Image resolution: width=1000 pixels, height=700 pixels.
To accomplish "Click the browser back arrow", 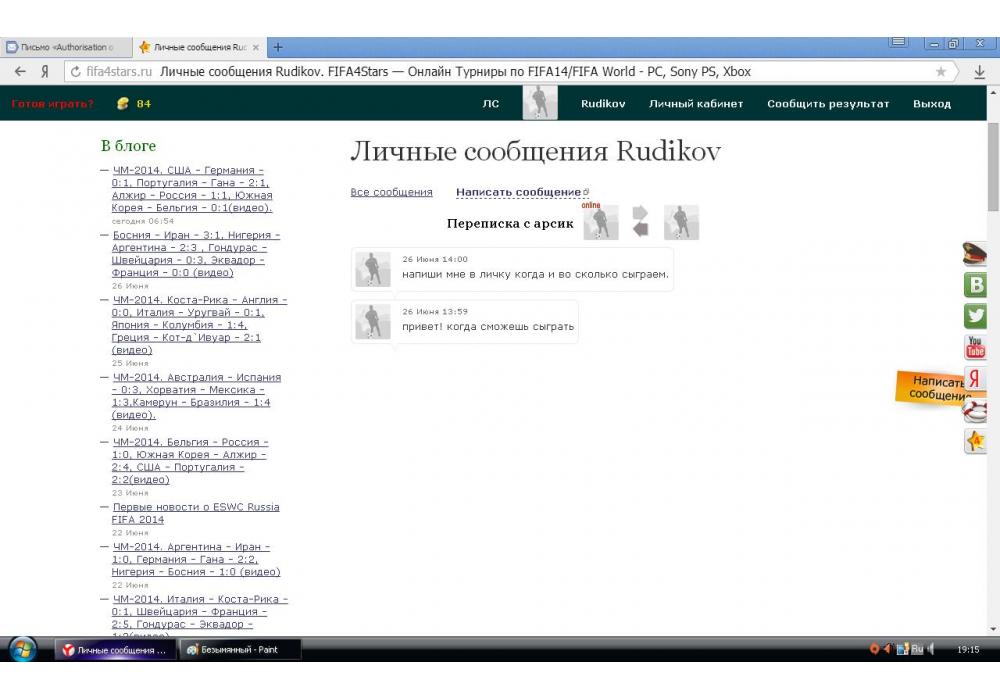I will tap(20, 72).
